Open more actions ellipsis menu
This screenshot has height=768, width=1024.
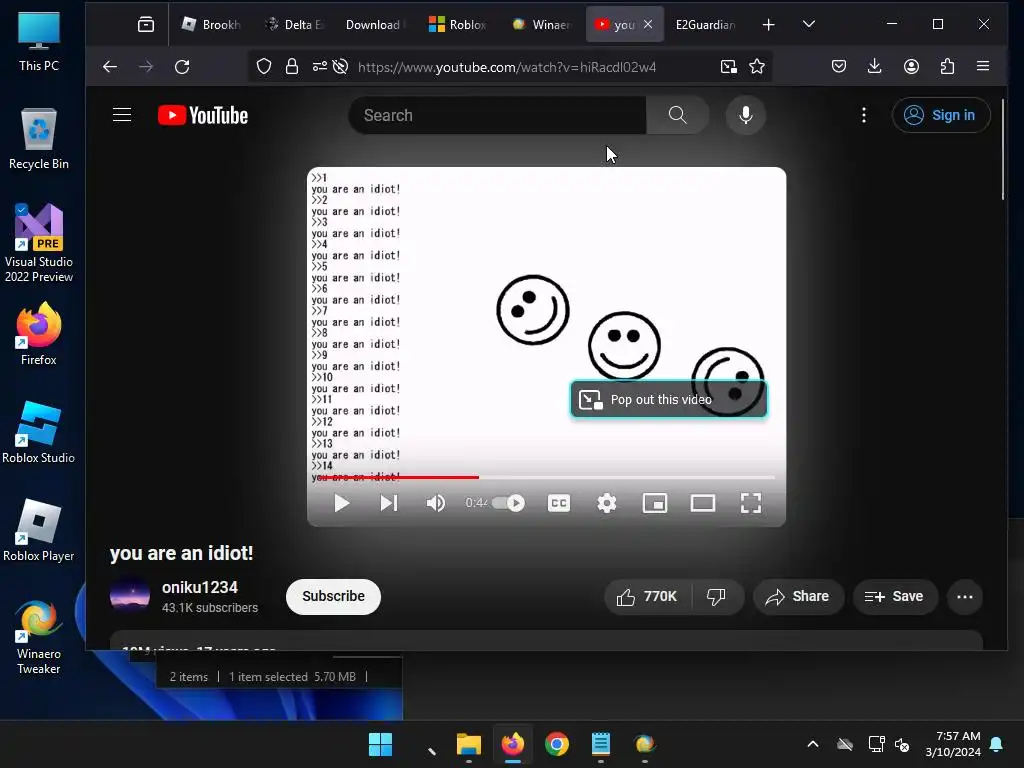pyautogui.click(x=965, y=597)
